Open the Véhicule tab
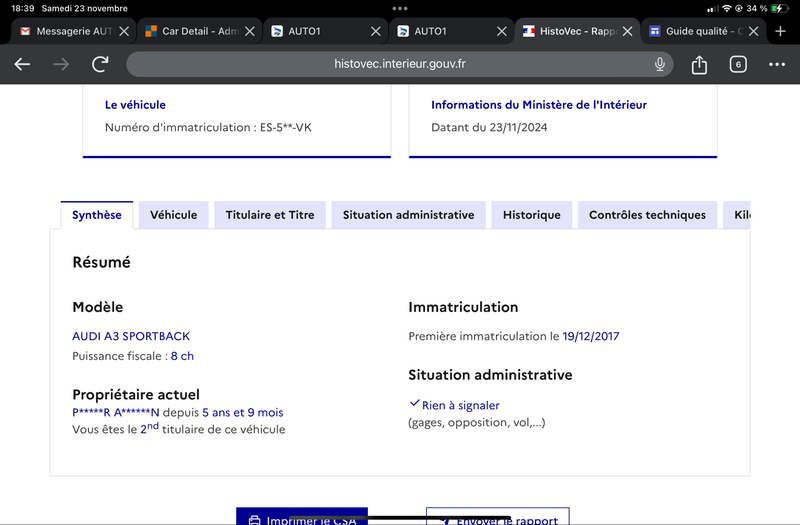Screen dimensions: 800x525 (173, 215)
